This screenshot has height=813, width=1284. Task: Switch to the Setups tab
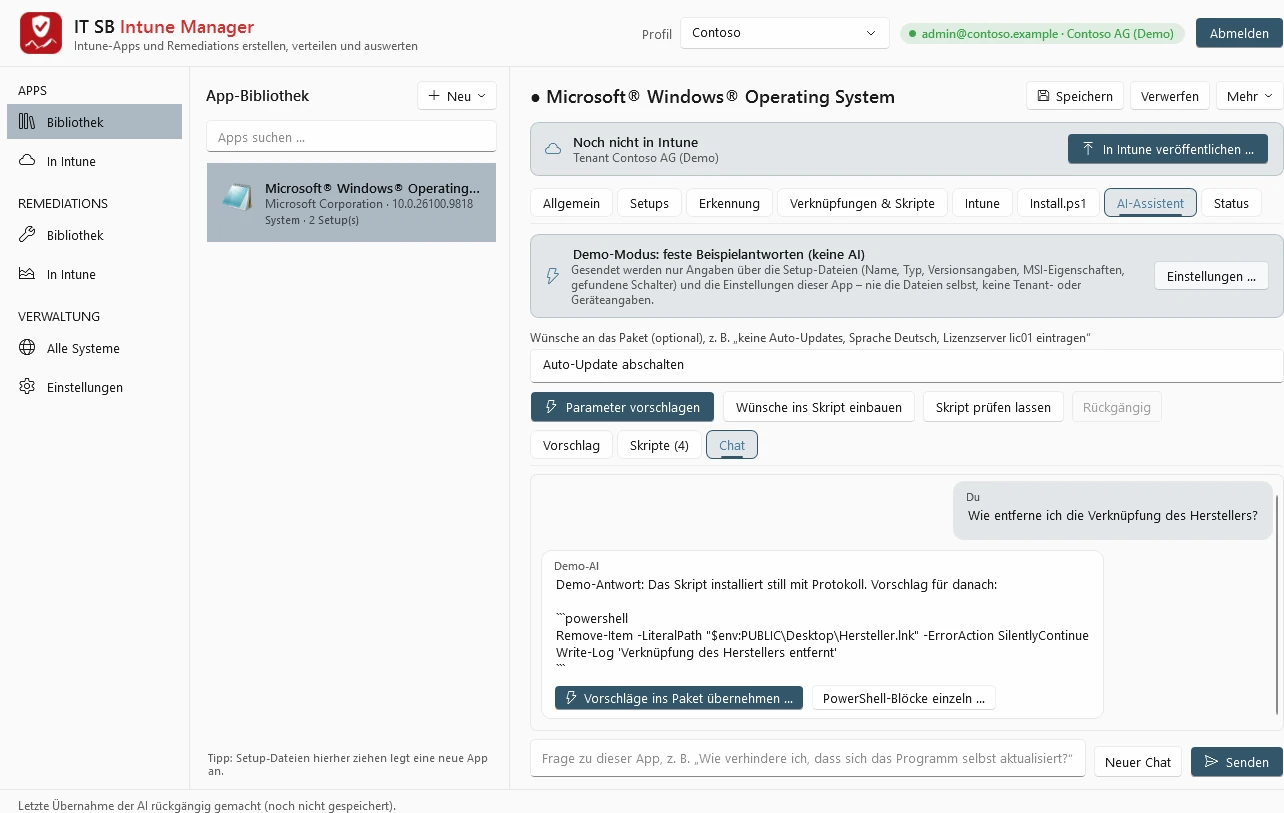point(649,203)
